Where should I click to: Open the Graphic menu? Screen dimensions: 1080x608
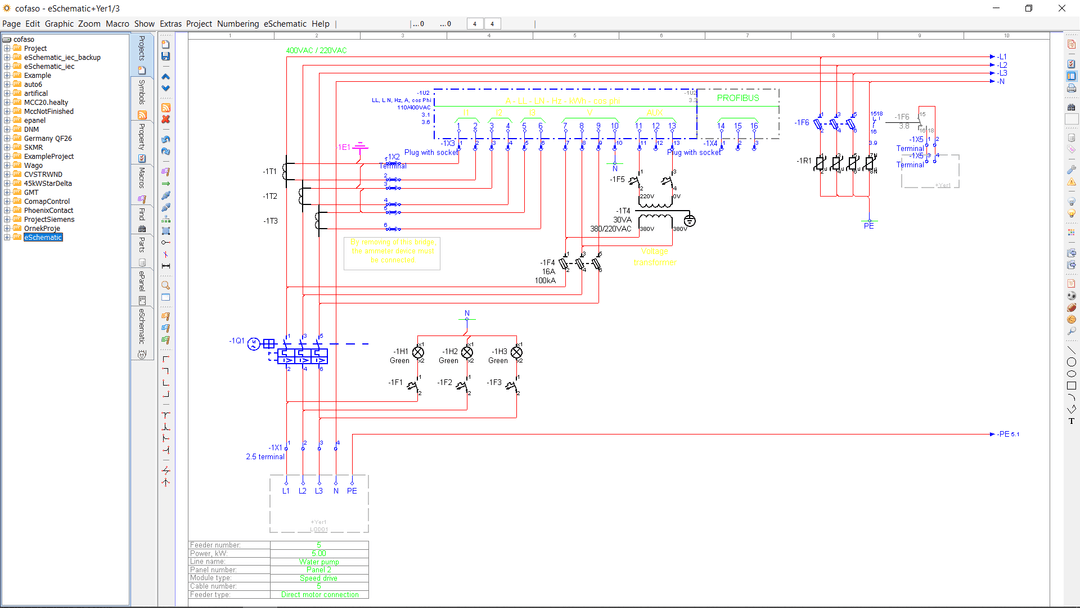[x=59, y=23]
